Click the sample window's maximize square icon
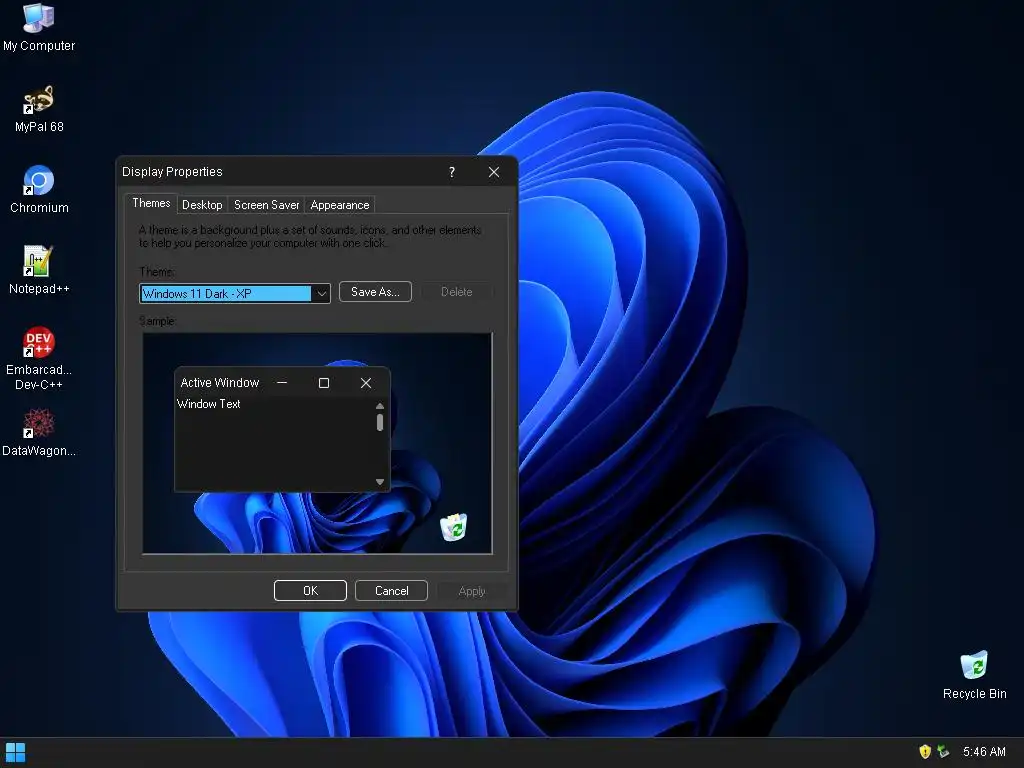The image size is (1024, 768). point(323,383)
